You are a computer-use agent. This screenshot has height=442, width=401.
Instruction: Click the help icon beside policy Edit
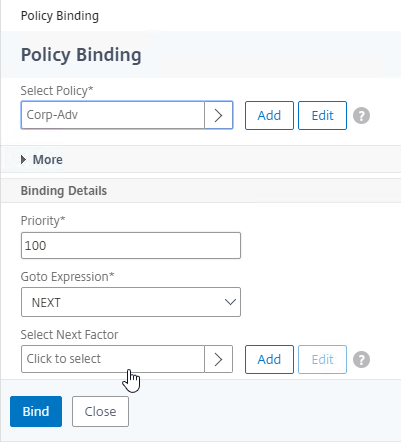(x=361, y=116)
